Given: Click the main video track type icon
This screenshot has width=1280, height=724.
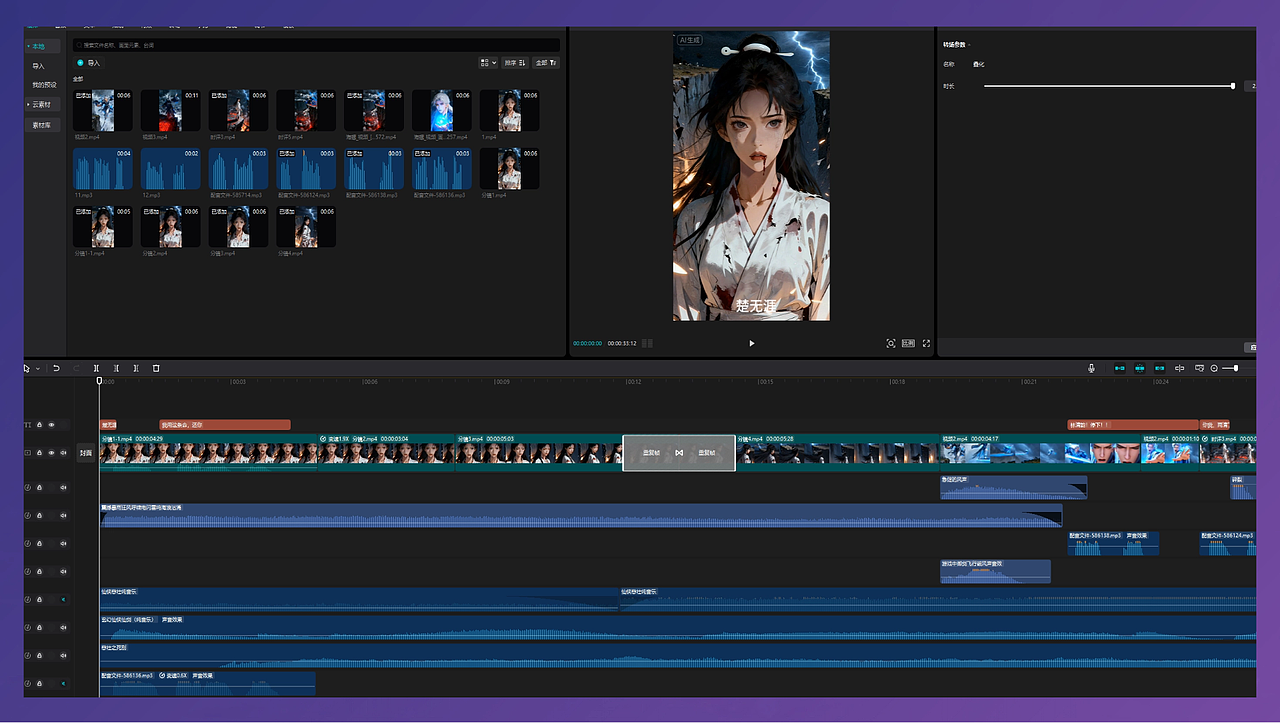Looking at the screenshot, I should [28, 453].
